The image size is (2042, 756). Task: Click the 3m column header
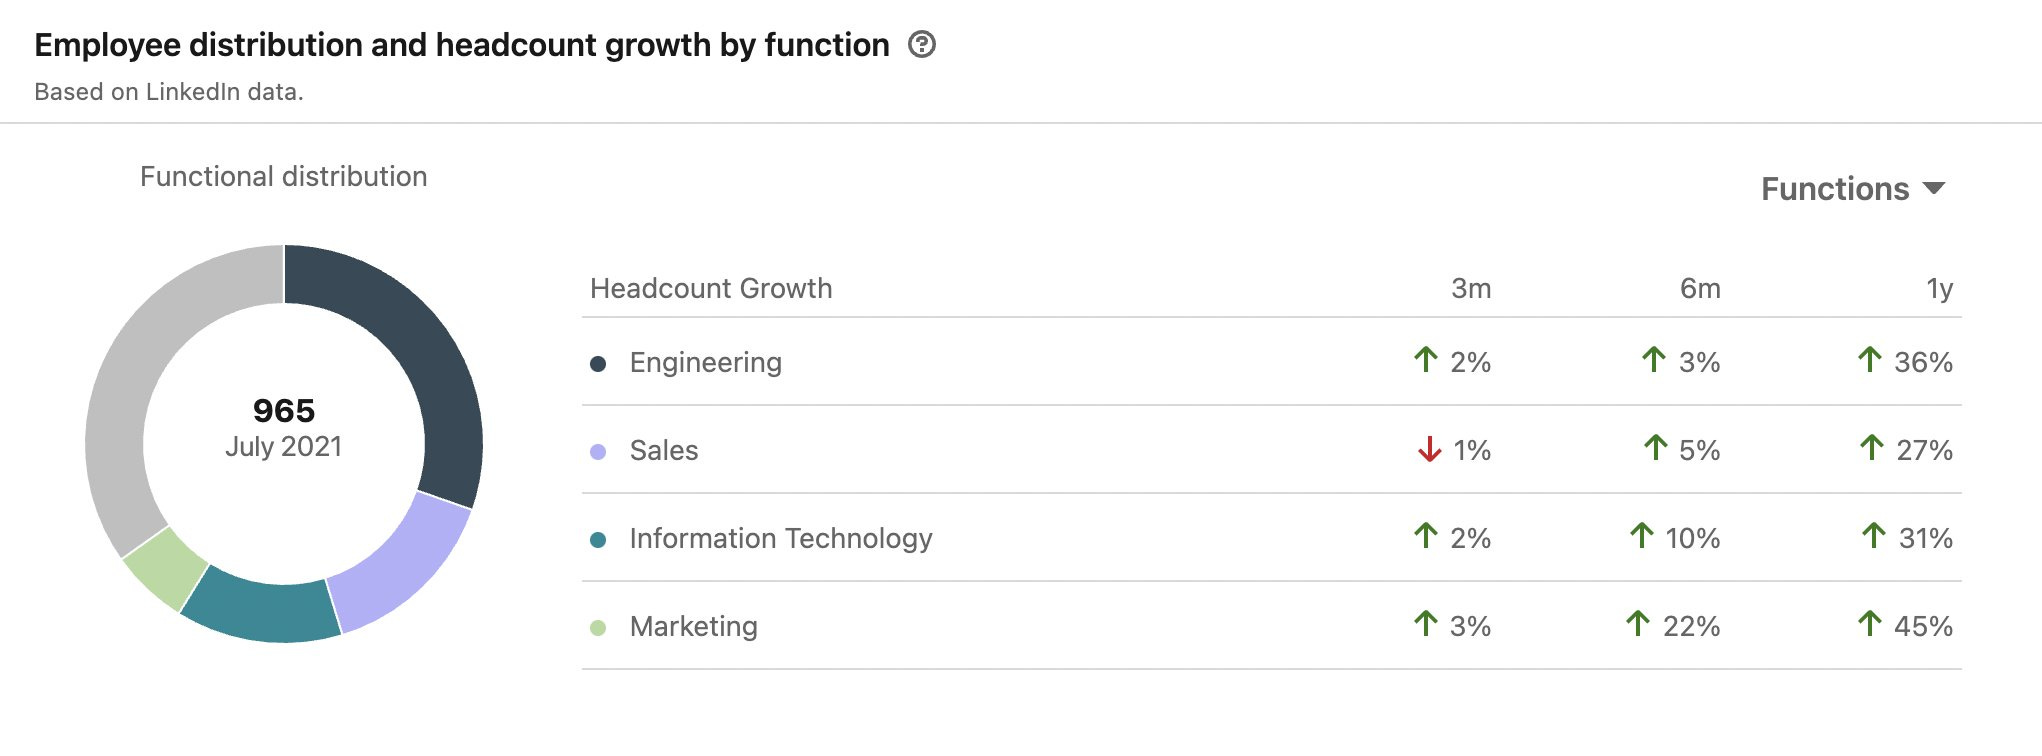pos(1470,289)
